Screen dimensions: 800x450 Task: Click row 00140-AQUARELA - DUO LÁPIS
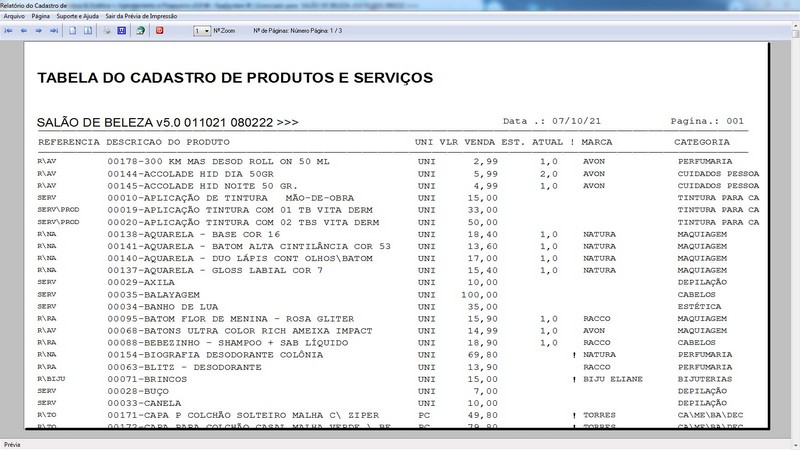398,258
